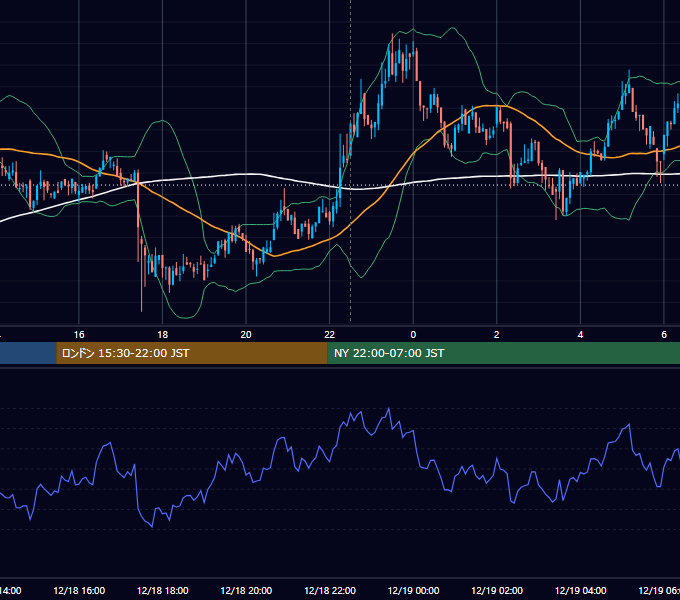Click the 12/19 00:00 date label
680x600 pixels.
[413, 590]
